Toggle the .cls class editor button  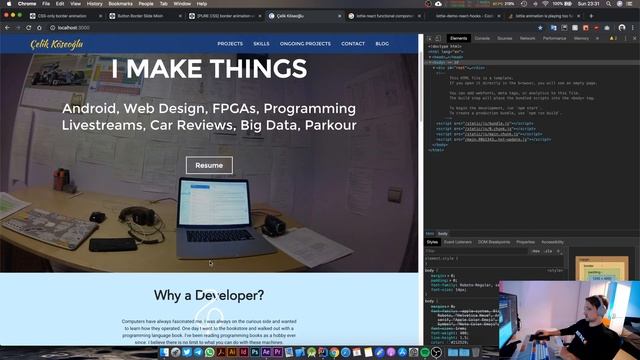tap(548, 251)
